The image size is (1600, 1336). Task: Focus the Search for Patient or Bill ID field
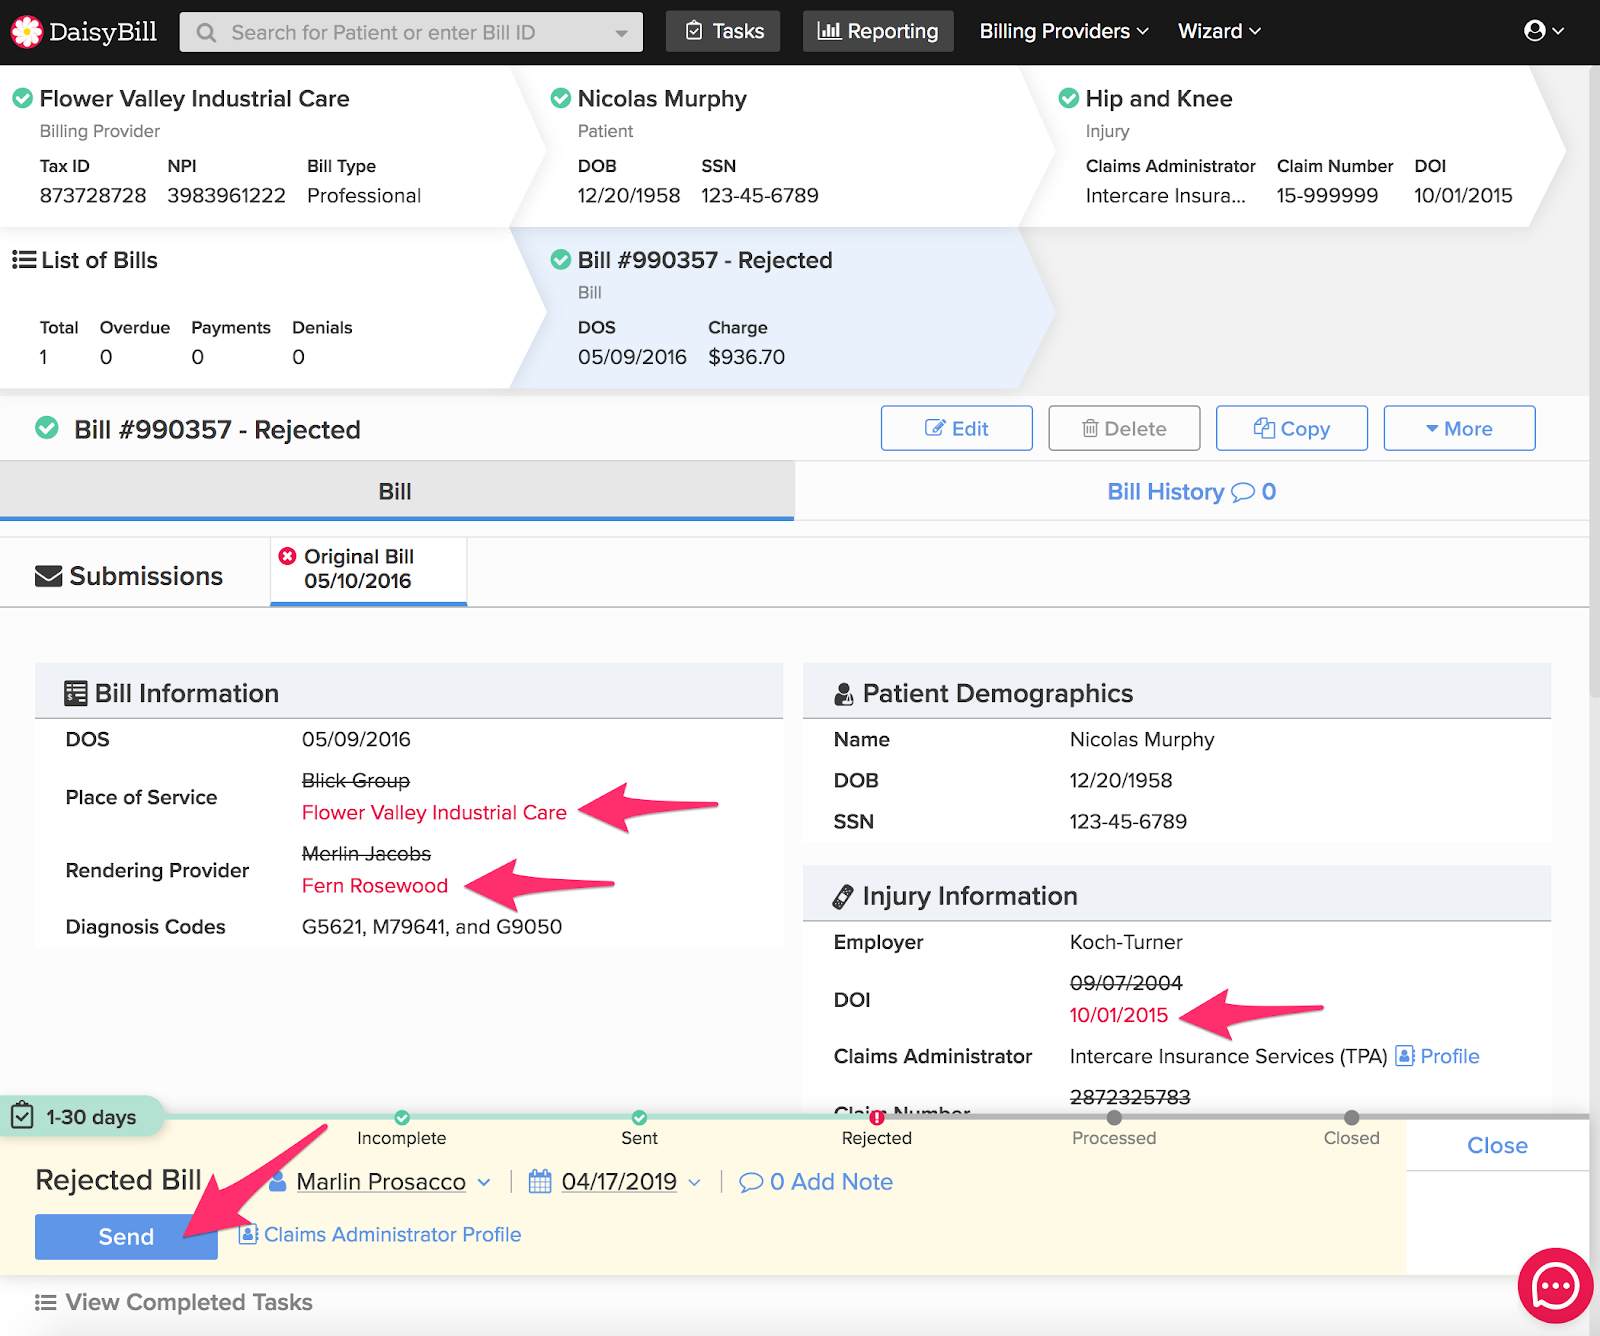pyautogui.click(x=411, y=32)
